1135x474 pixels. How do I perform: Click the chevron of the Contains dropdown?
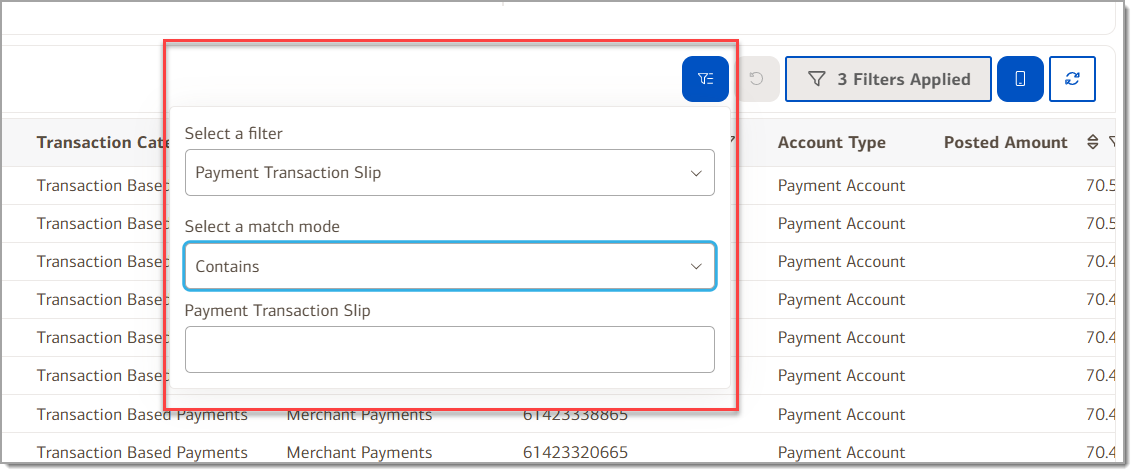(696, 266)
